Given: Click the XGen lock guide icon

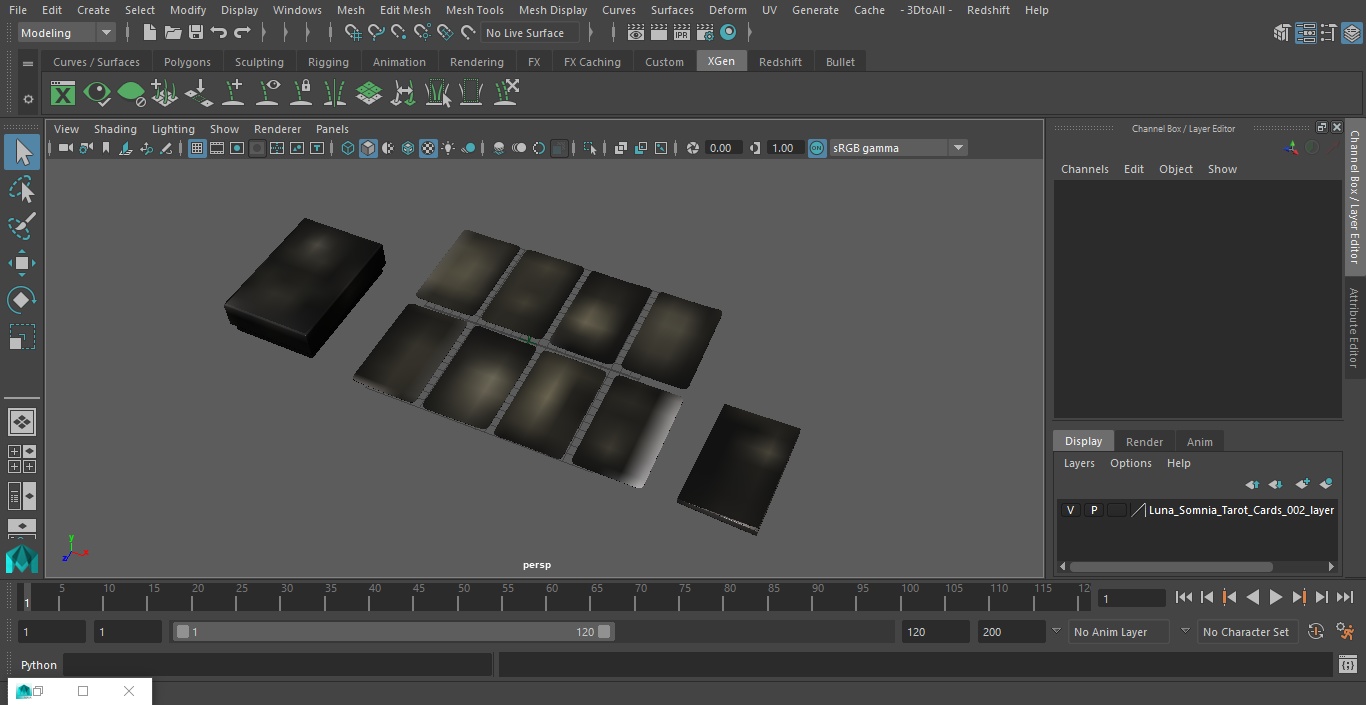Looking at the screenshot, I should pos(301,93).
